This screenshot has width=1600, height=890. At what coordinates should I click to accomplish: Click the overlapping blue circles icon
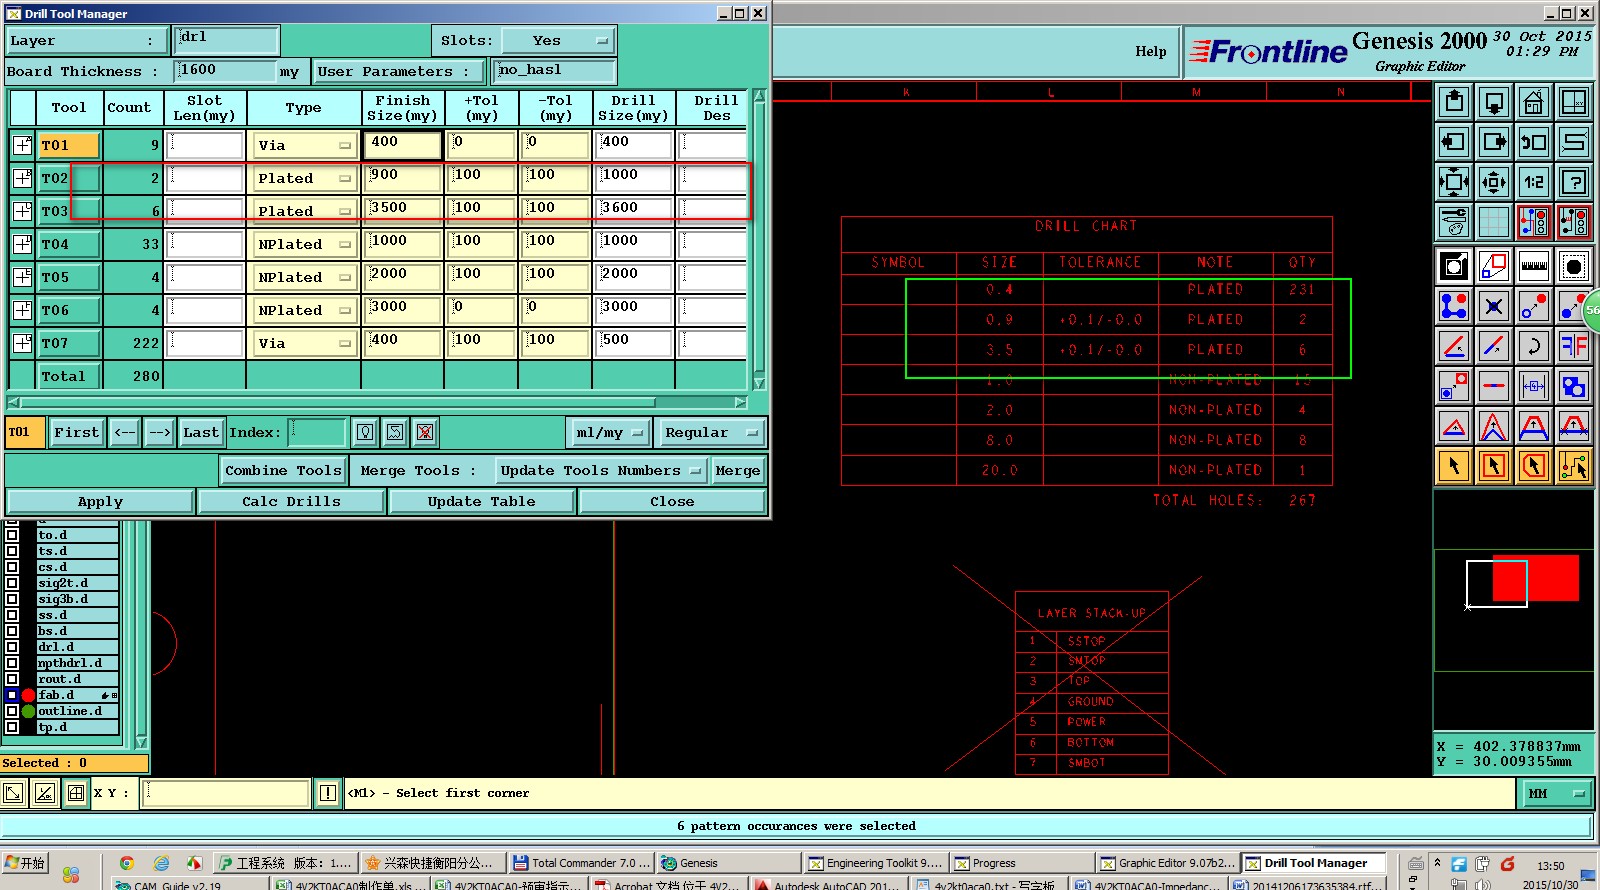1574,386
